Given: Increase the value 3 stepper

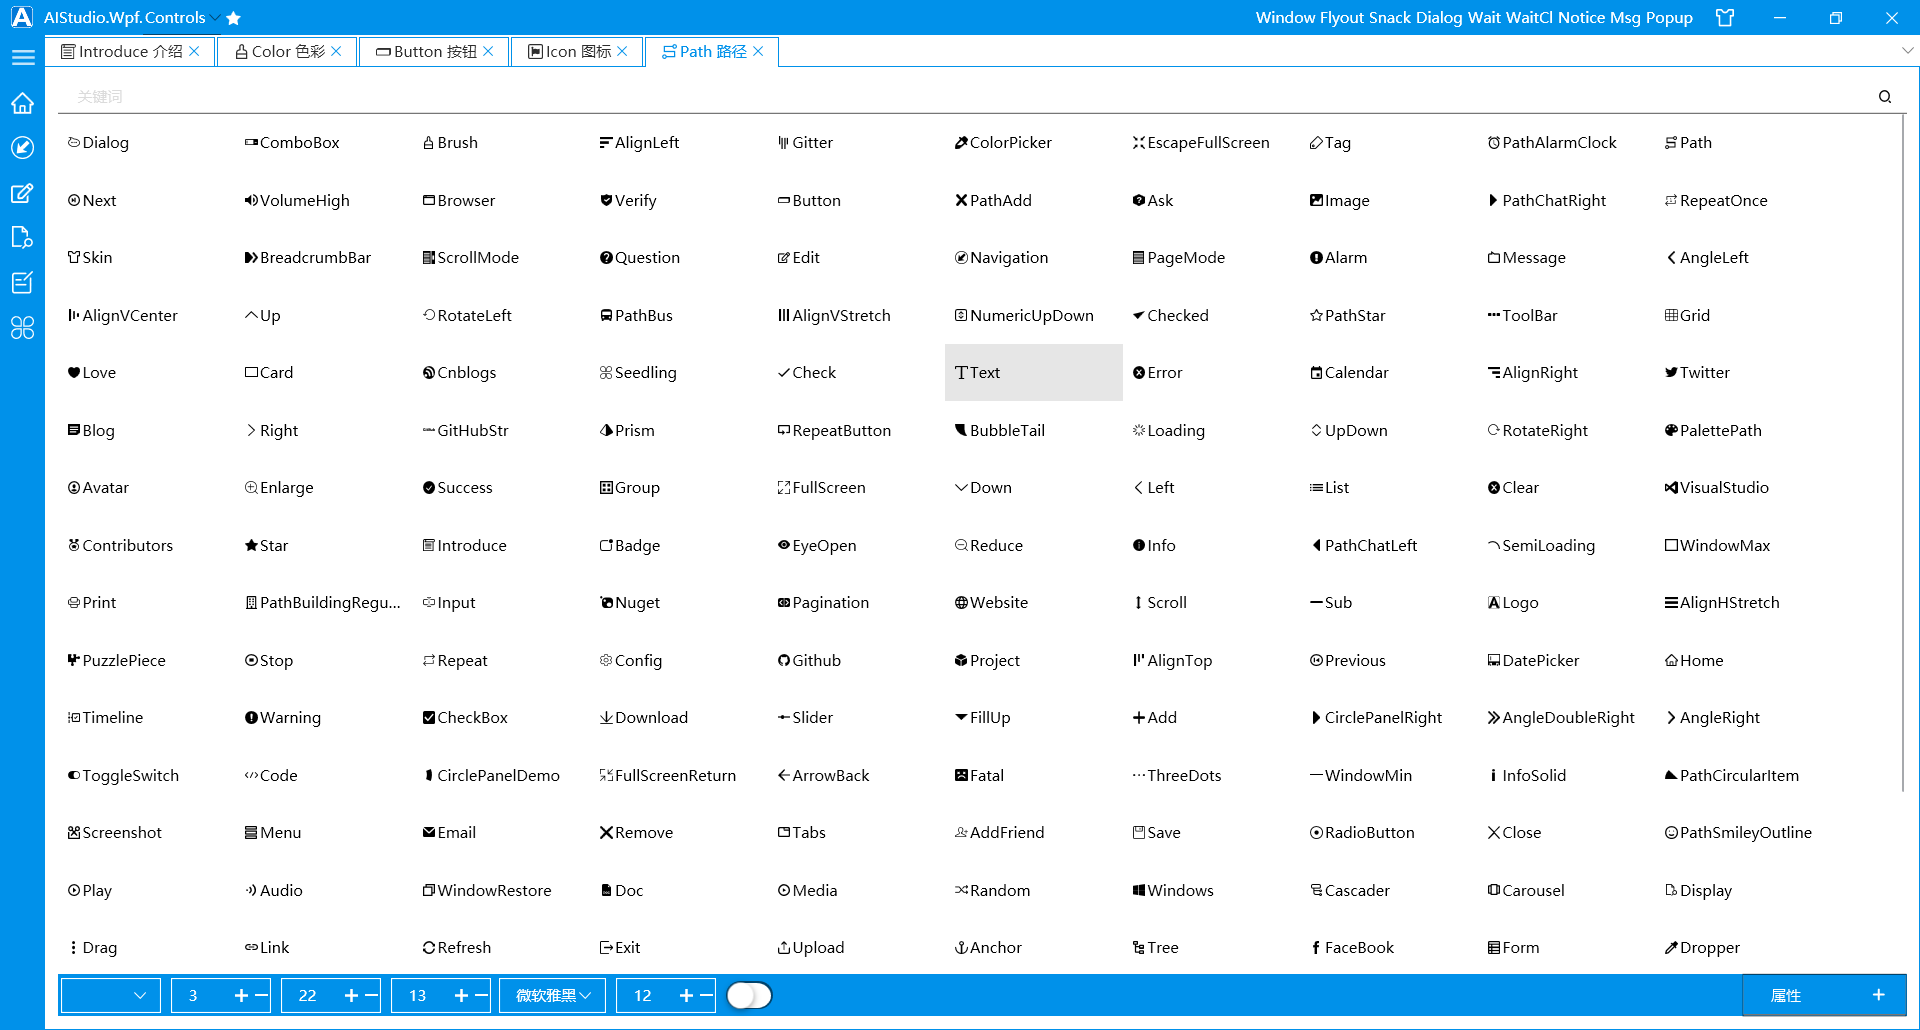Looking at the screenshot, I should coord(241,996).
